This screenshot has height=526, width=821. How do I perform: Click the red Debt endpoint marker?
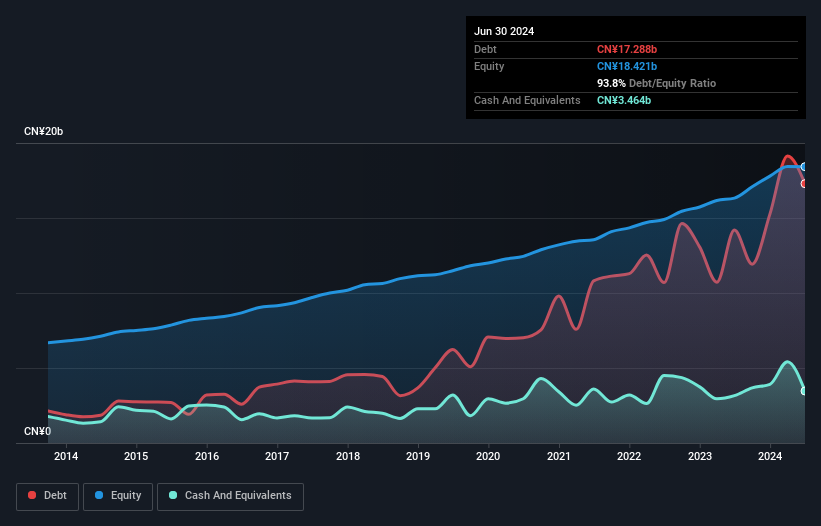pos(804,184)
